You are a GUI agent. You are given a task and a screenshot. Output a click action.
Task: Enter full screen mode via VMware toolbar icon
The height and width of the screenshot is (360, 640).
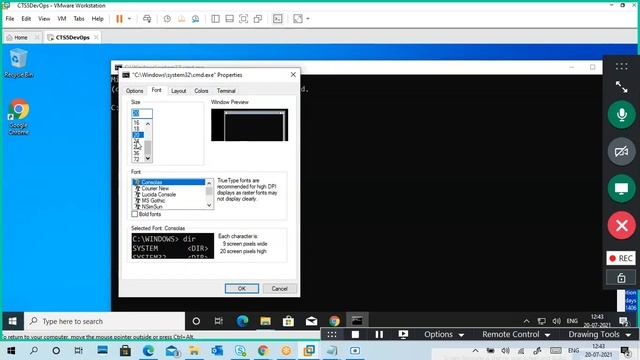pyautogui.click(x=243, y=19)
